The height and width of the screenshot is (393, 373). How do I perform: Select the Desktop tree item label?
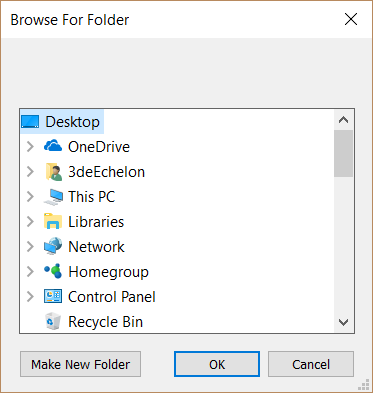click(72, 122)
